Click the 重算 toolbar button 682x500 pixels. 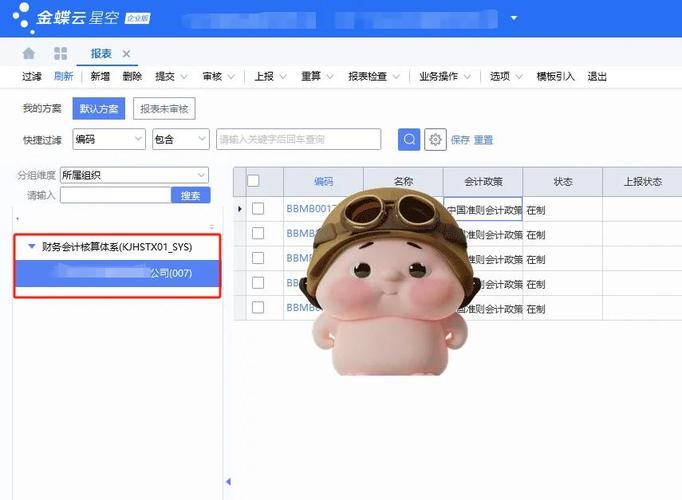(311, 77)
